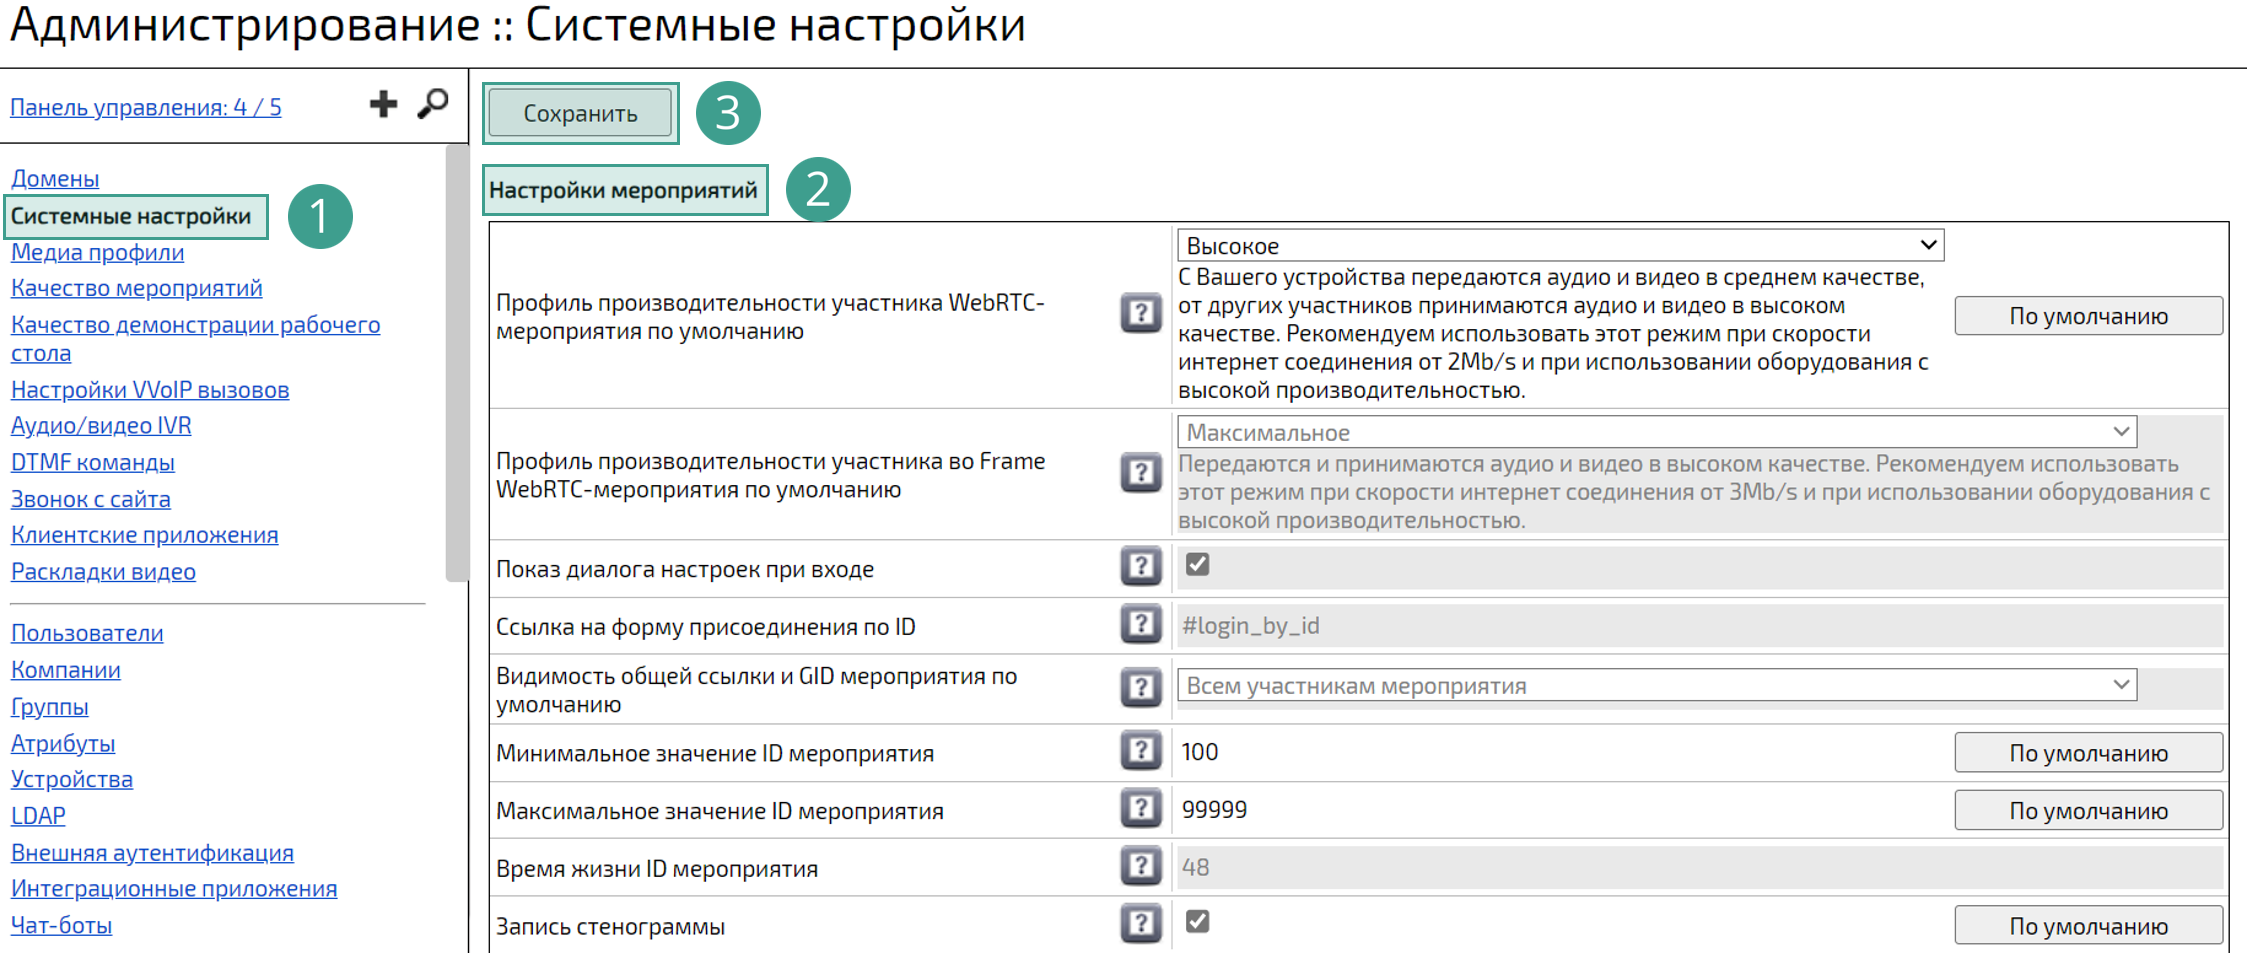The width and height of the screenshot is (2247, 953).
Task: Expand the 'Всем участникам мероприятия' visibility dropdown
Action: 1656,686
